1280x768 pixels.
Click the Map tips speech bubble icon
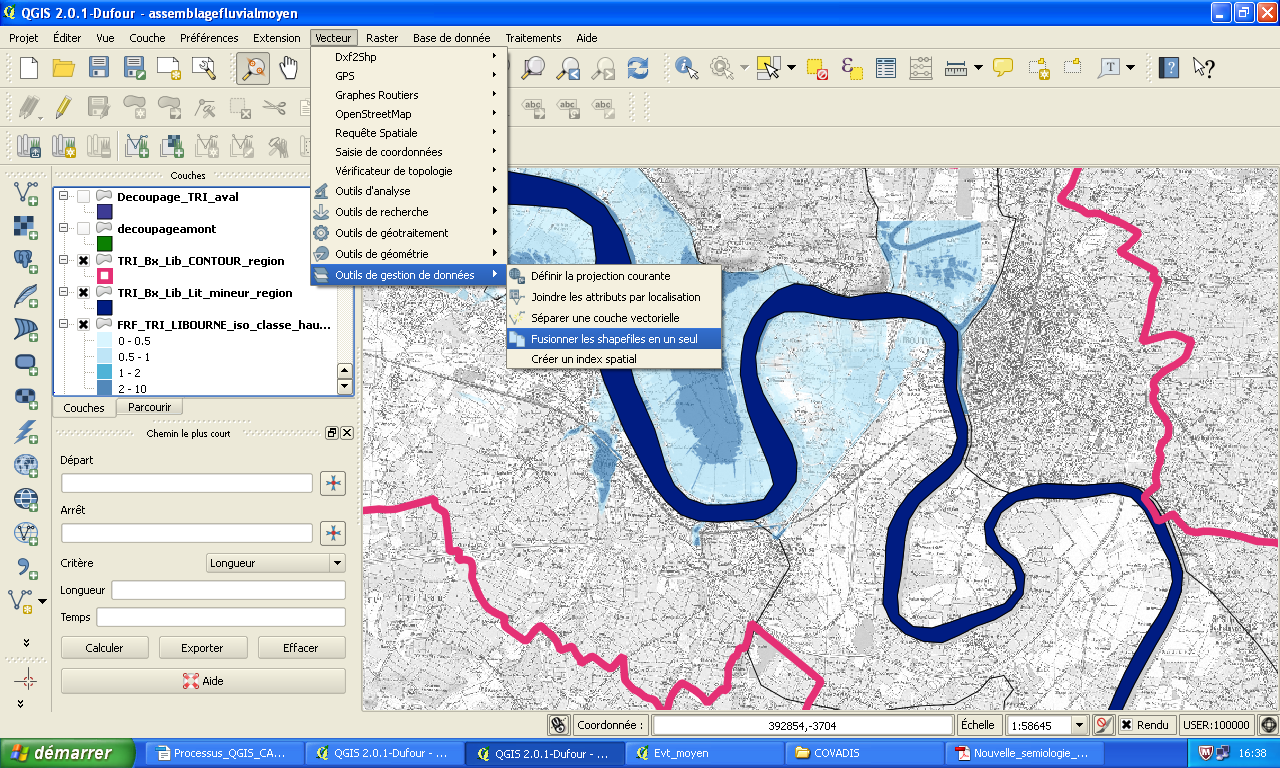[x=1003, y=68]
